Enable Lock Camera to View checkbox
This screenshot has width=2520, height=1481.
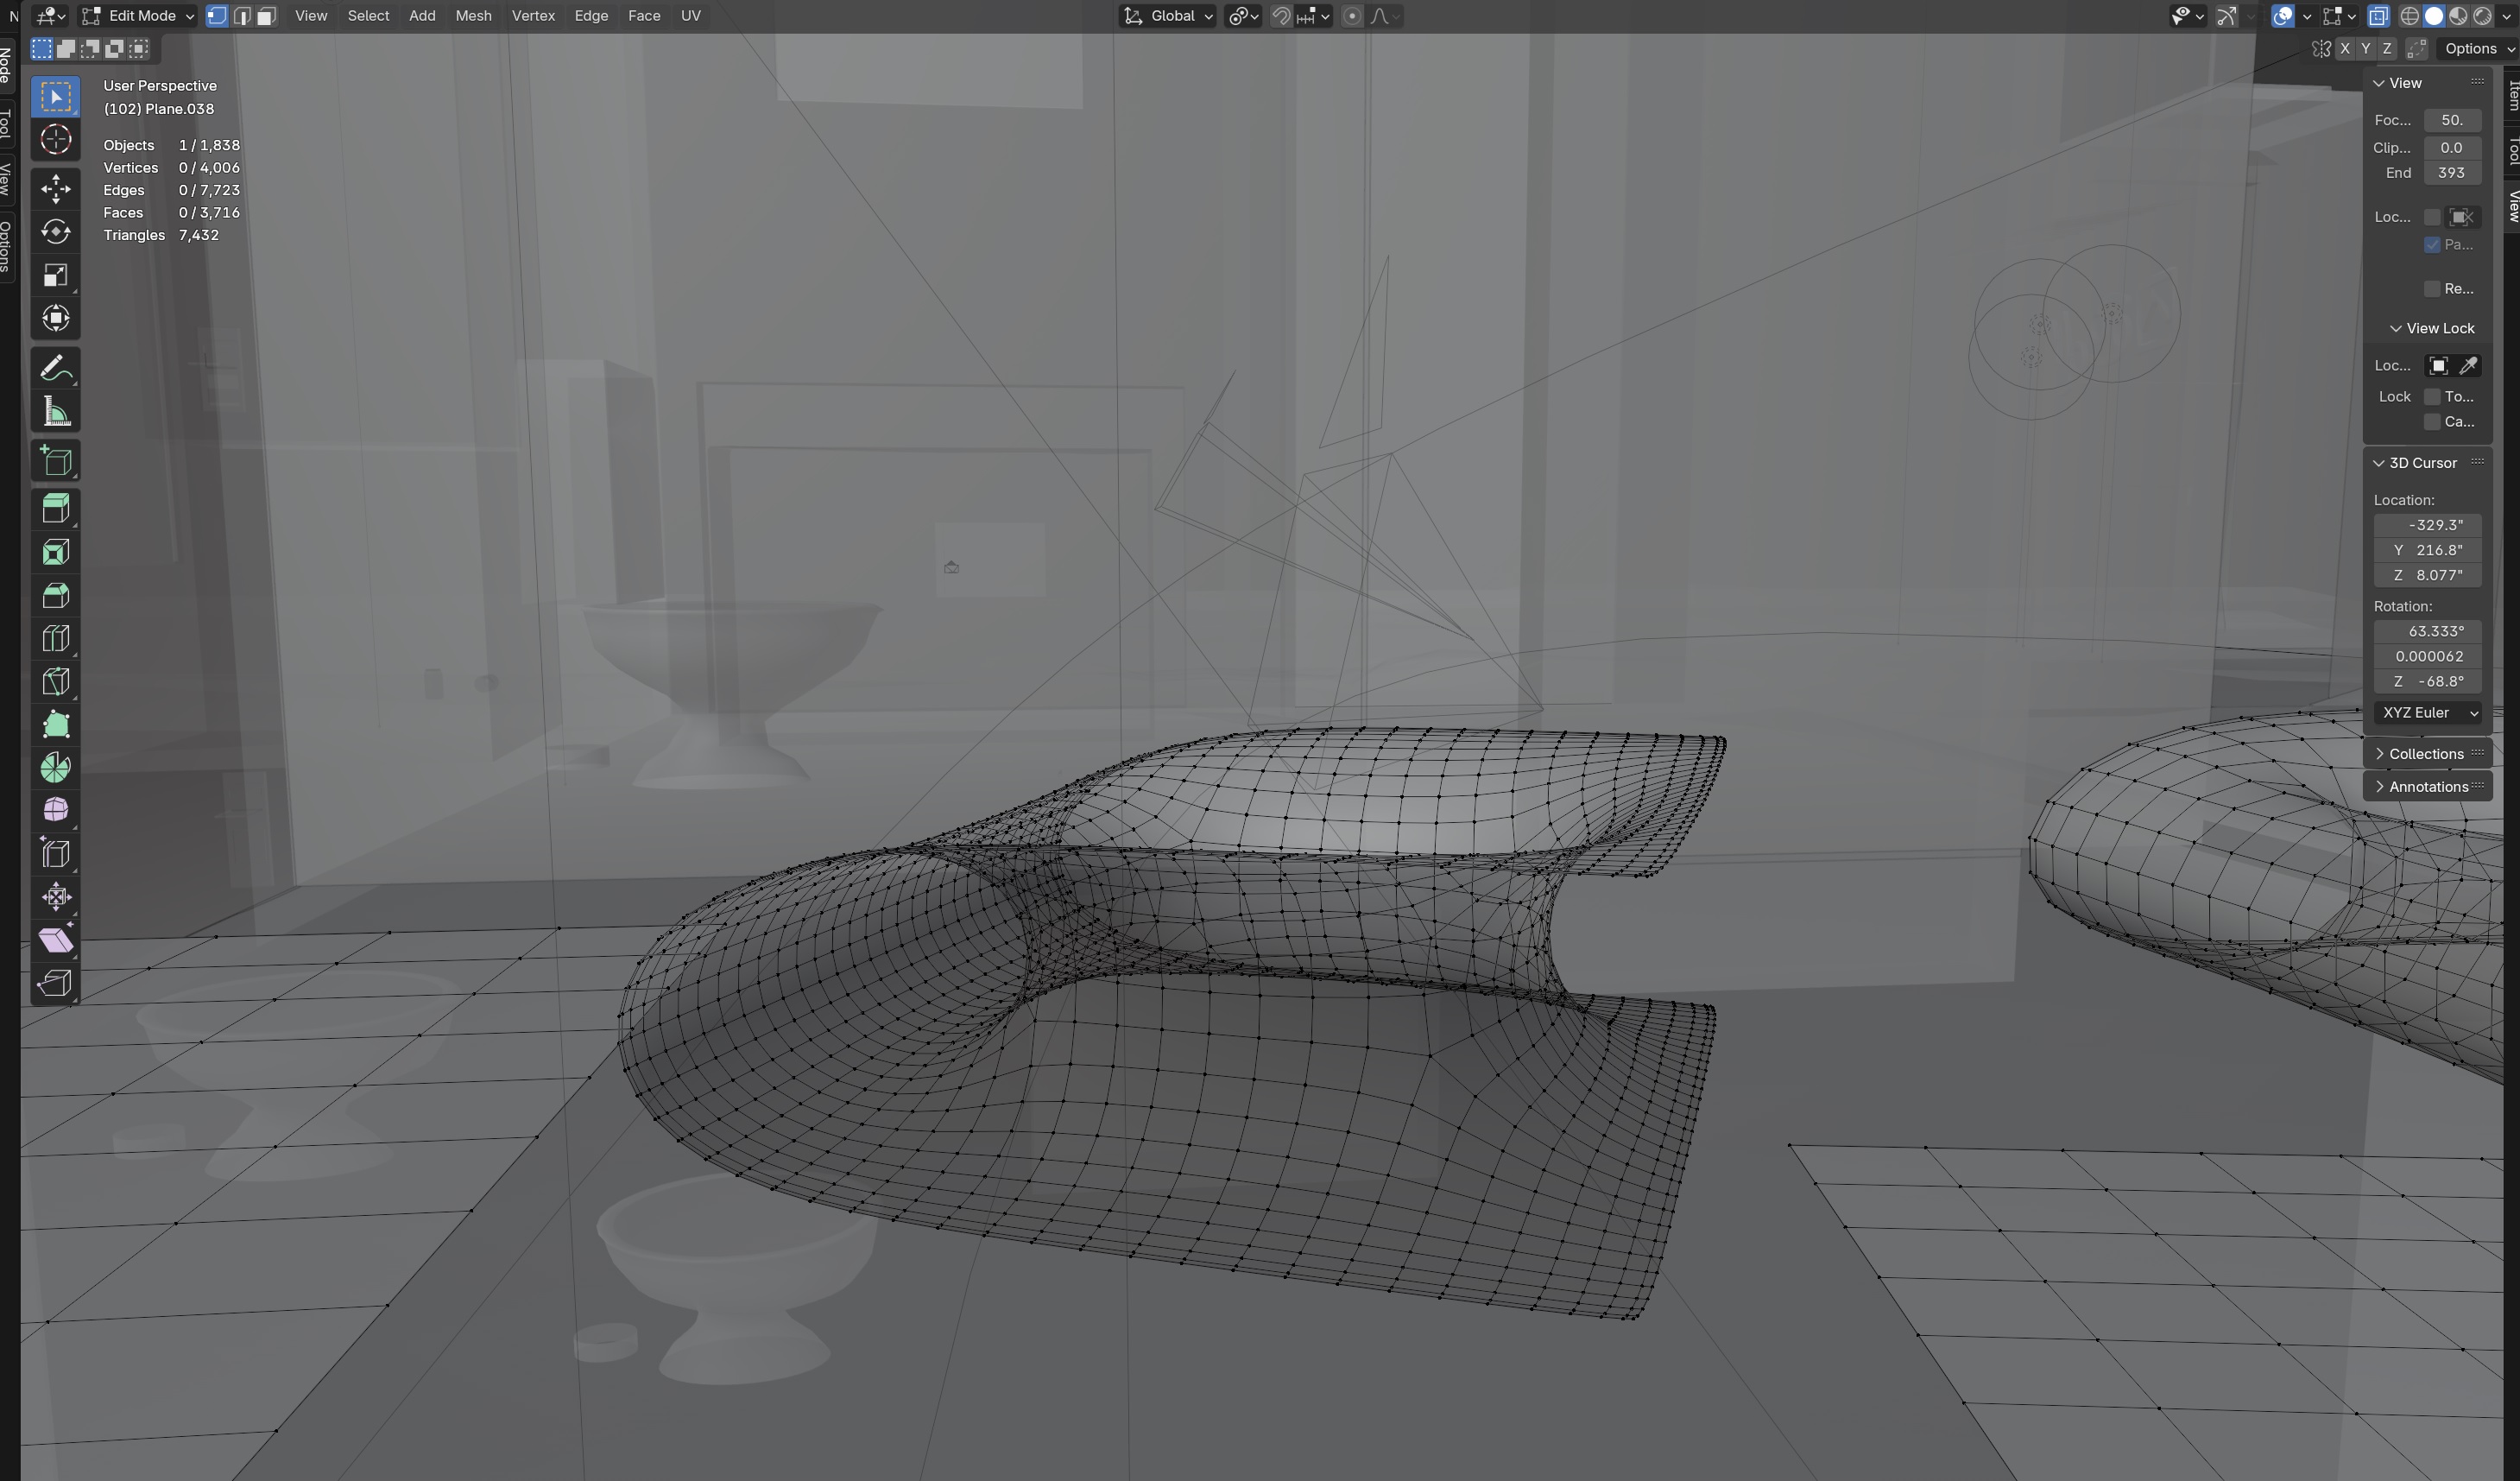(x=2432, y=422)
